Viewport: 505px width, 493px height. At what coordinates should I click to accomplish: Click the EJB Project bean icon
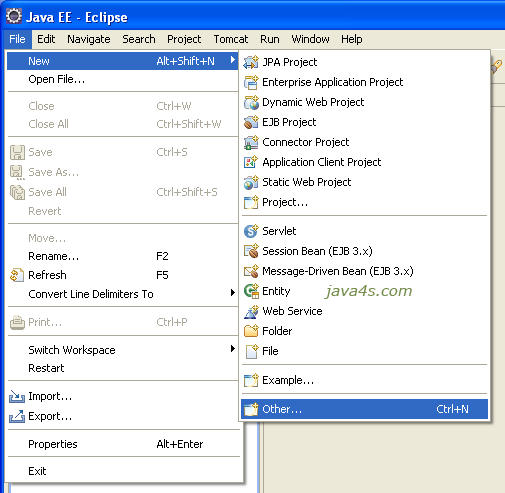[251, 122]
